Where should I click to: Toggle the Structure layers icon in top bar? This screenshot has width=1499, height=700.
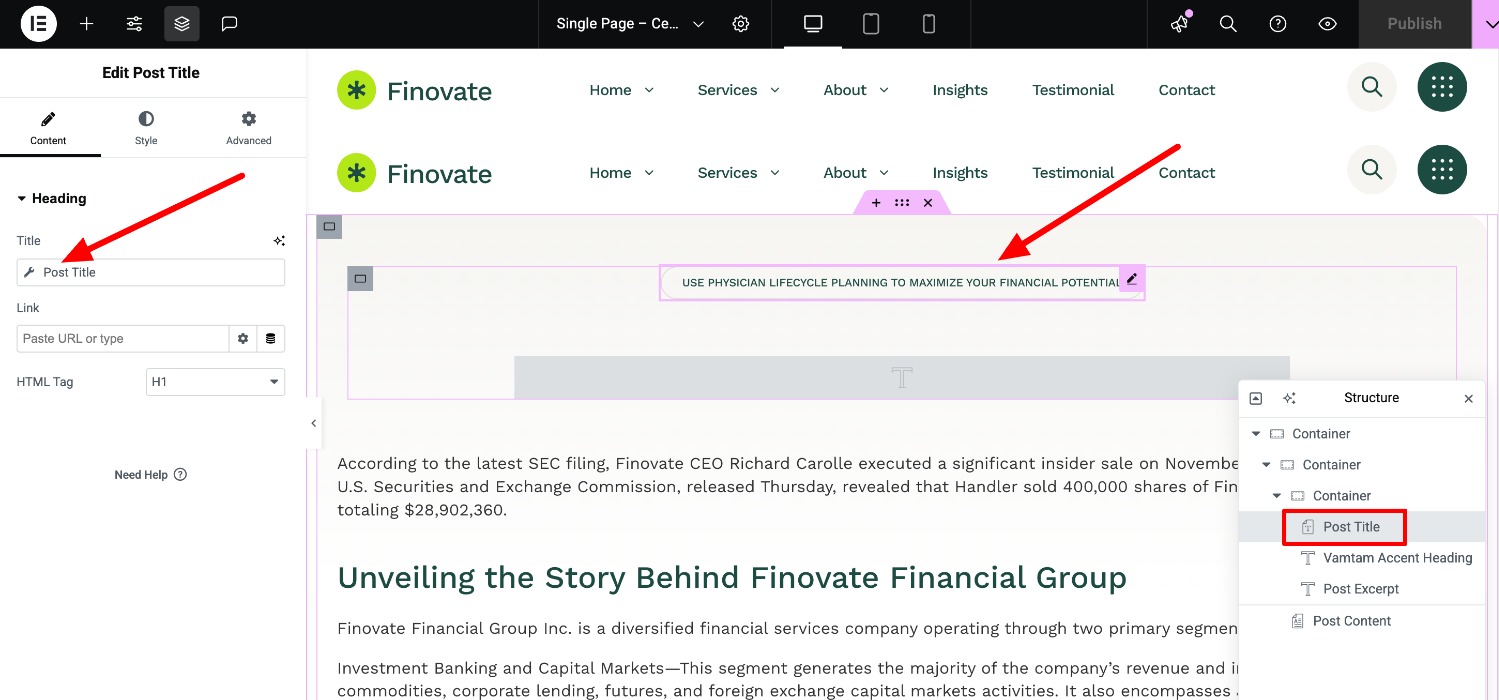coord(181,23)
